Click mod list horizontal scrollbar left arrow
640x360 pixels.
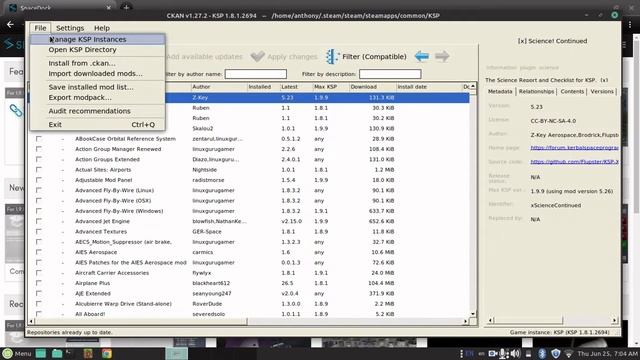pyautogui.click(x=31, y=322)
